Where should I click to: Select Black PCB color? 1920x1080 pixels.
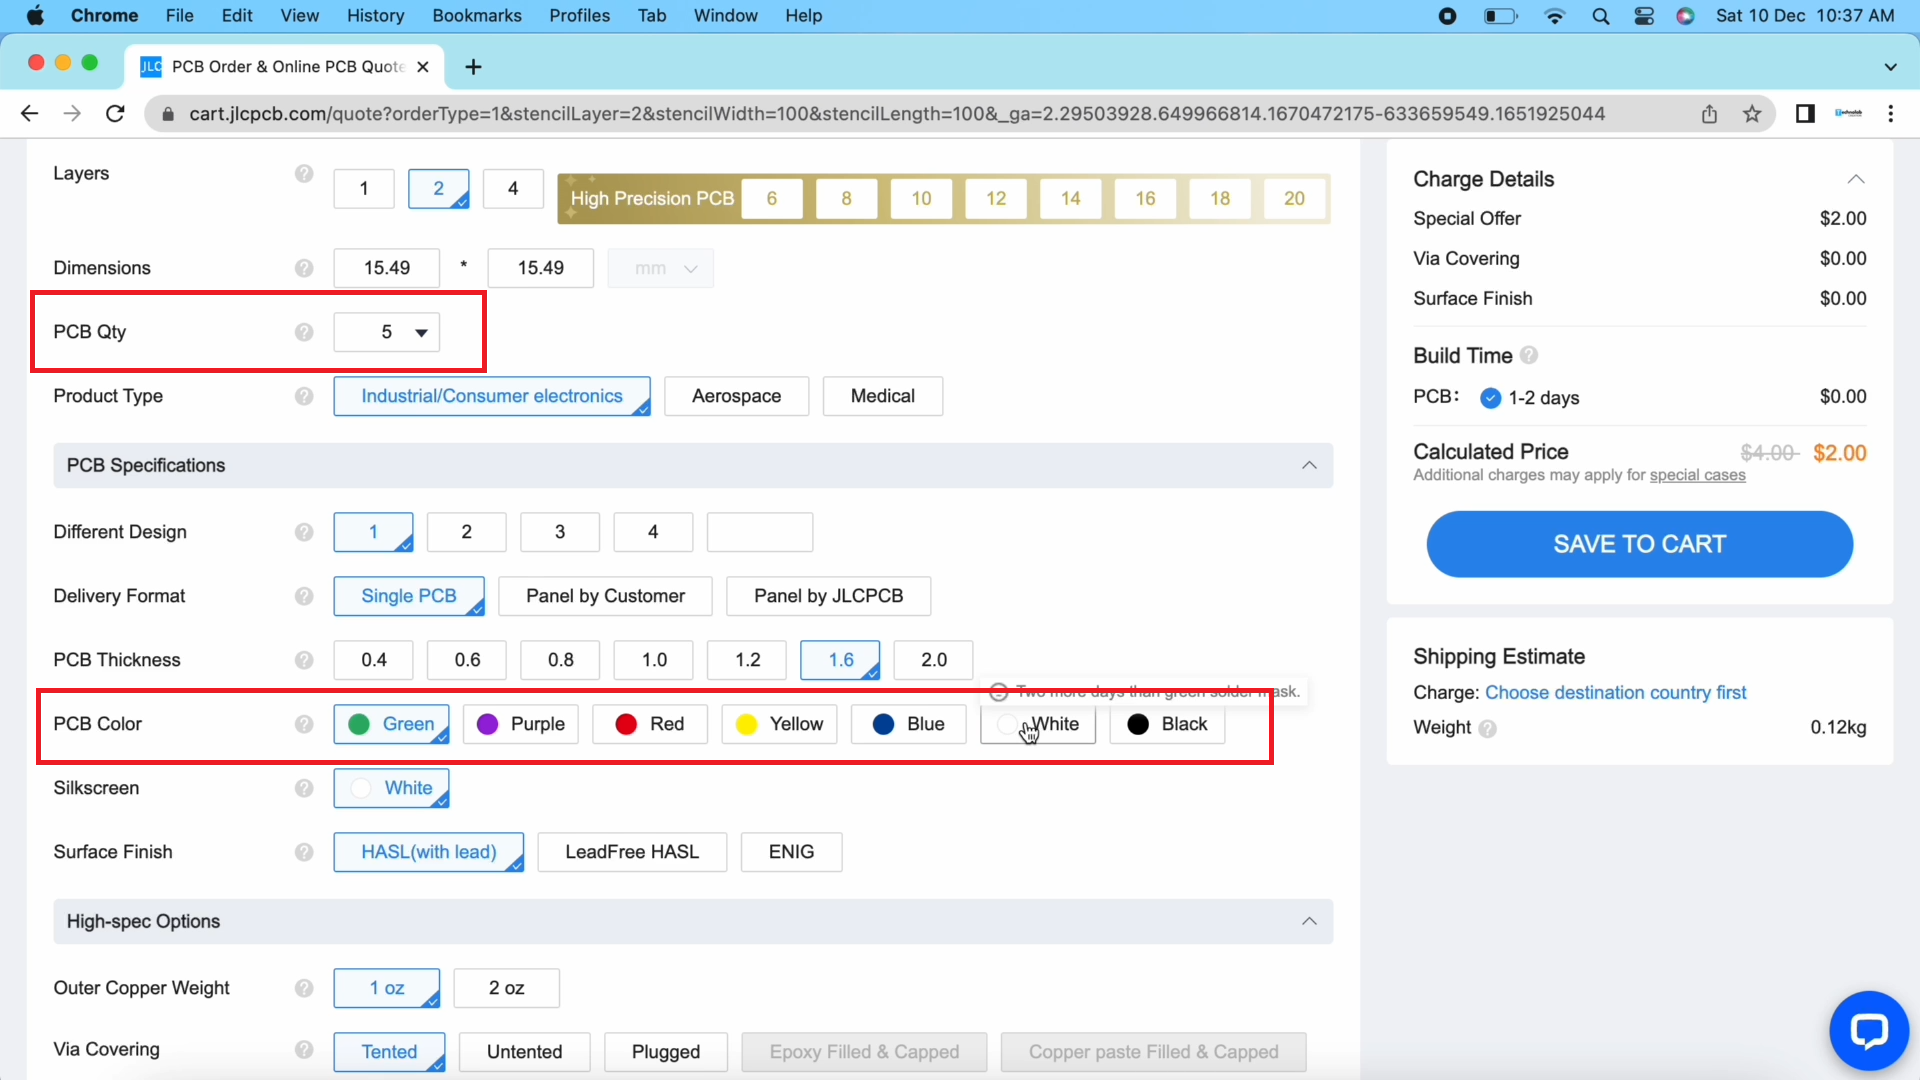1167,724
